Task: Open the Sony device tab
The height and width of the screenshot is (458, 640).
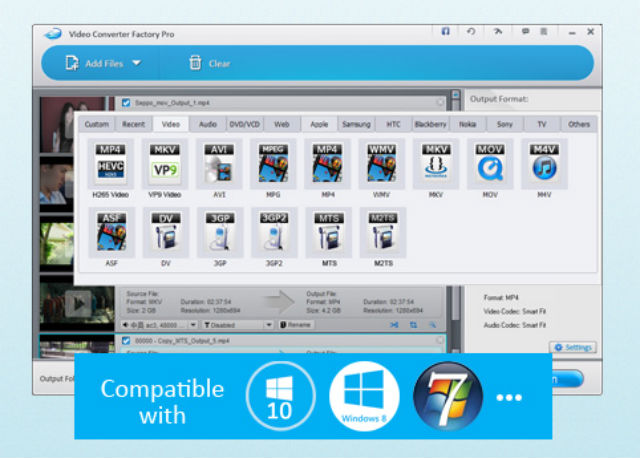Action: pos(505,124)
